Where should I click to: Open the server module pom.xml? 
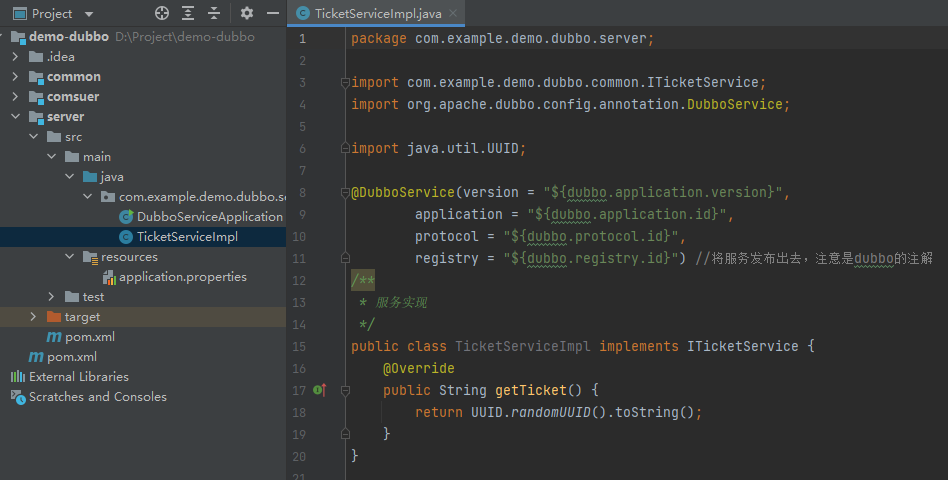[x=89, y=337]
